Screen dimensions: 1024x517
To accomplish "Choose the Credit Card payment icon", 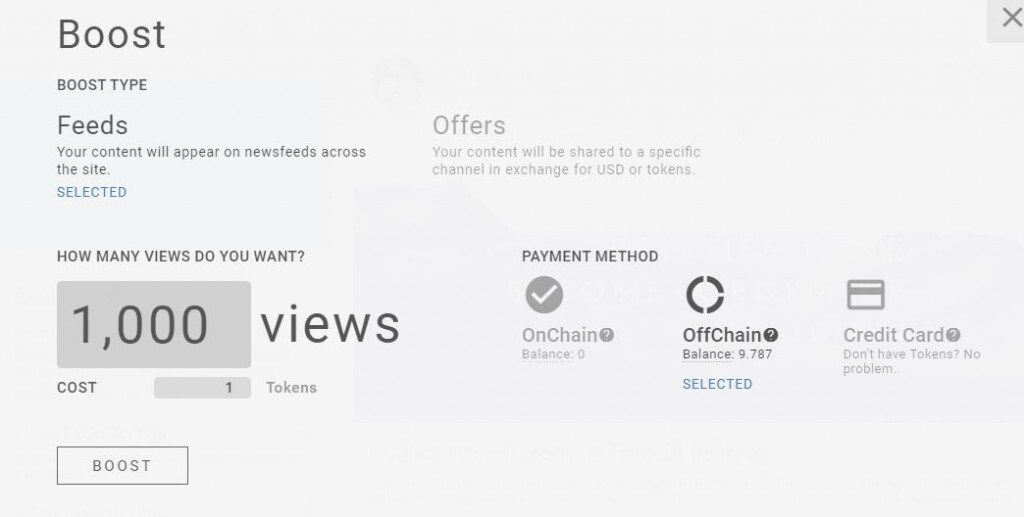I will pos(865,295).
